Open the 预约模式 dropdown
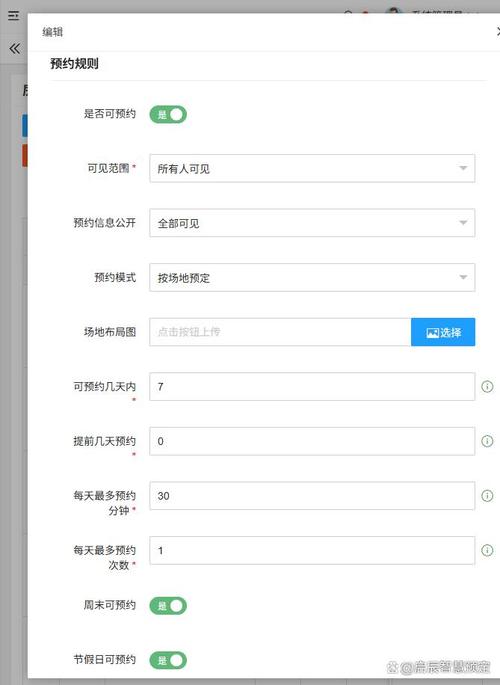 pos(312,277)
